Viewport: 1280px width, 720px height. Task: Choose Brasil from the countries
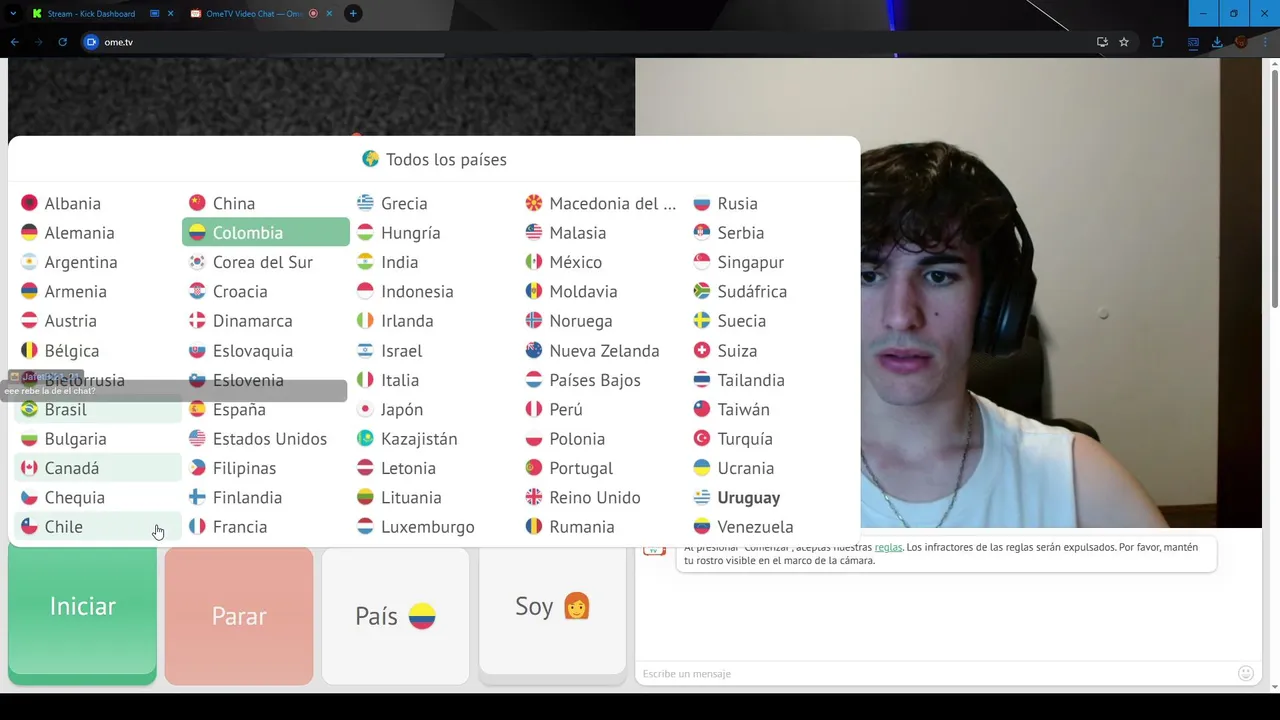pos(97,409)
